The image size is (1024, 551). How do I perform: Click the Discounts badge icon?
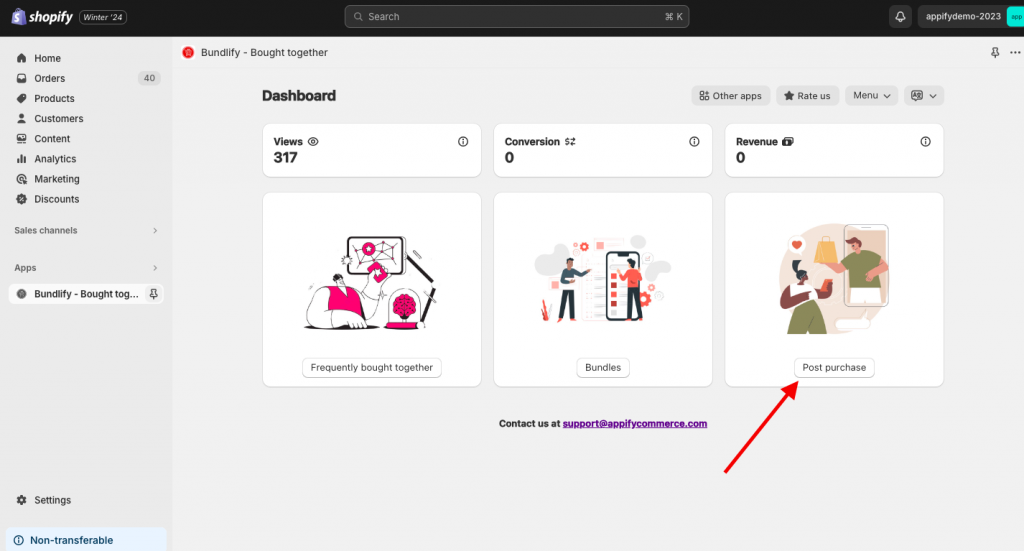[x=22, y=199]
